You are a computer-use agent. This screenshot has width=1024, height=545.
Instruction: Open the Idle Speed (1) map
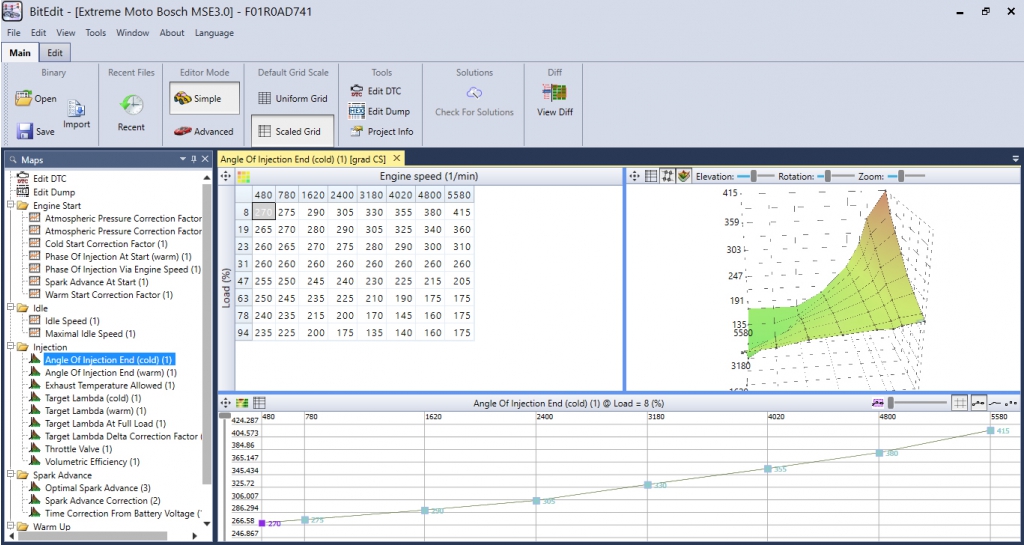(x=72, y=321)
